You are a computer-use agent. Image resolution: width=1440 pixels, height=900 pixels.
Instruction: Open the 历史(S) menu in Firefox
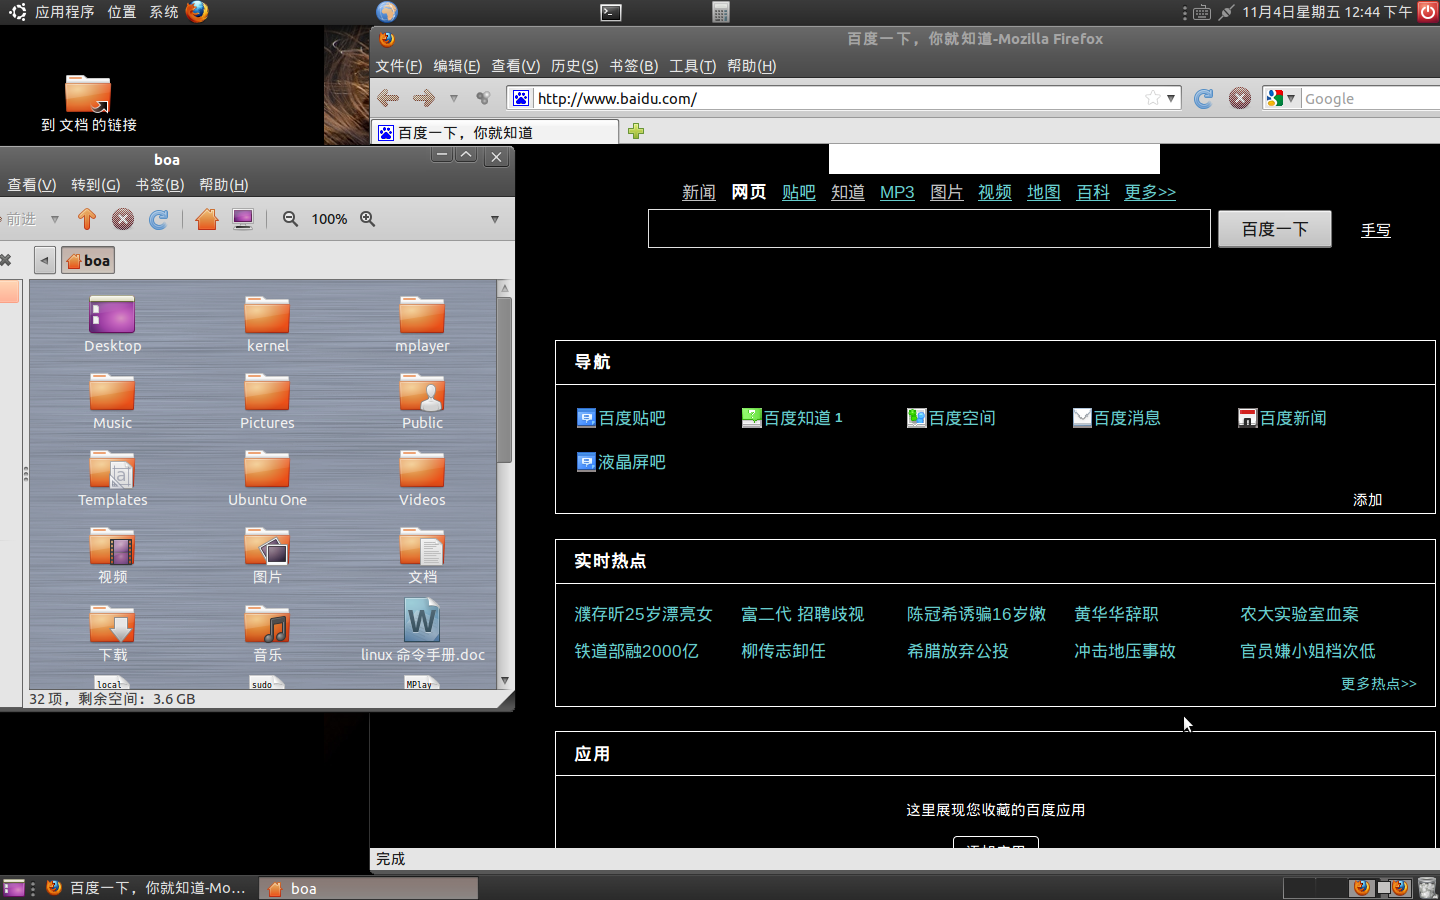[x=575, y=66]
